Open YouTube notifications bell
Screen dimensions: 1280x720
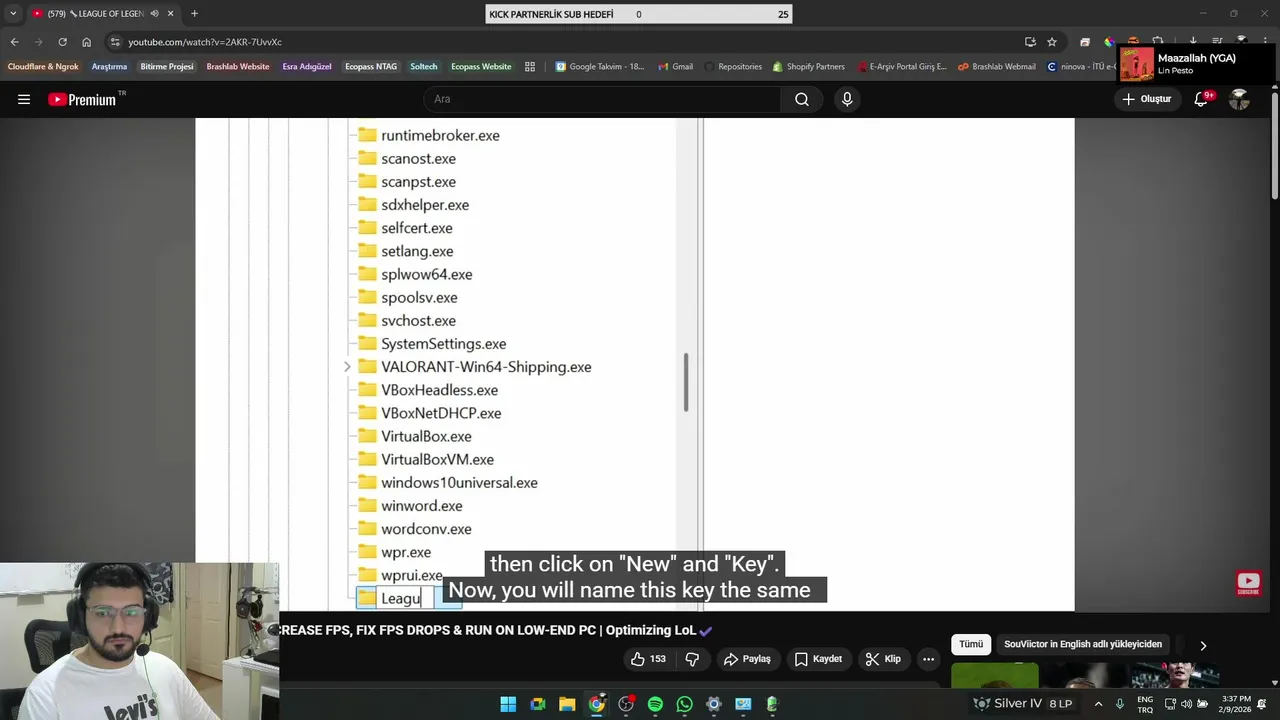pyautogui.click(x=1202, y=99)
